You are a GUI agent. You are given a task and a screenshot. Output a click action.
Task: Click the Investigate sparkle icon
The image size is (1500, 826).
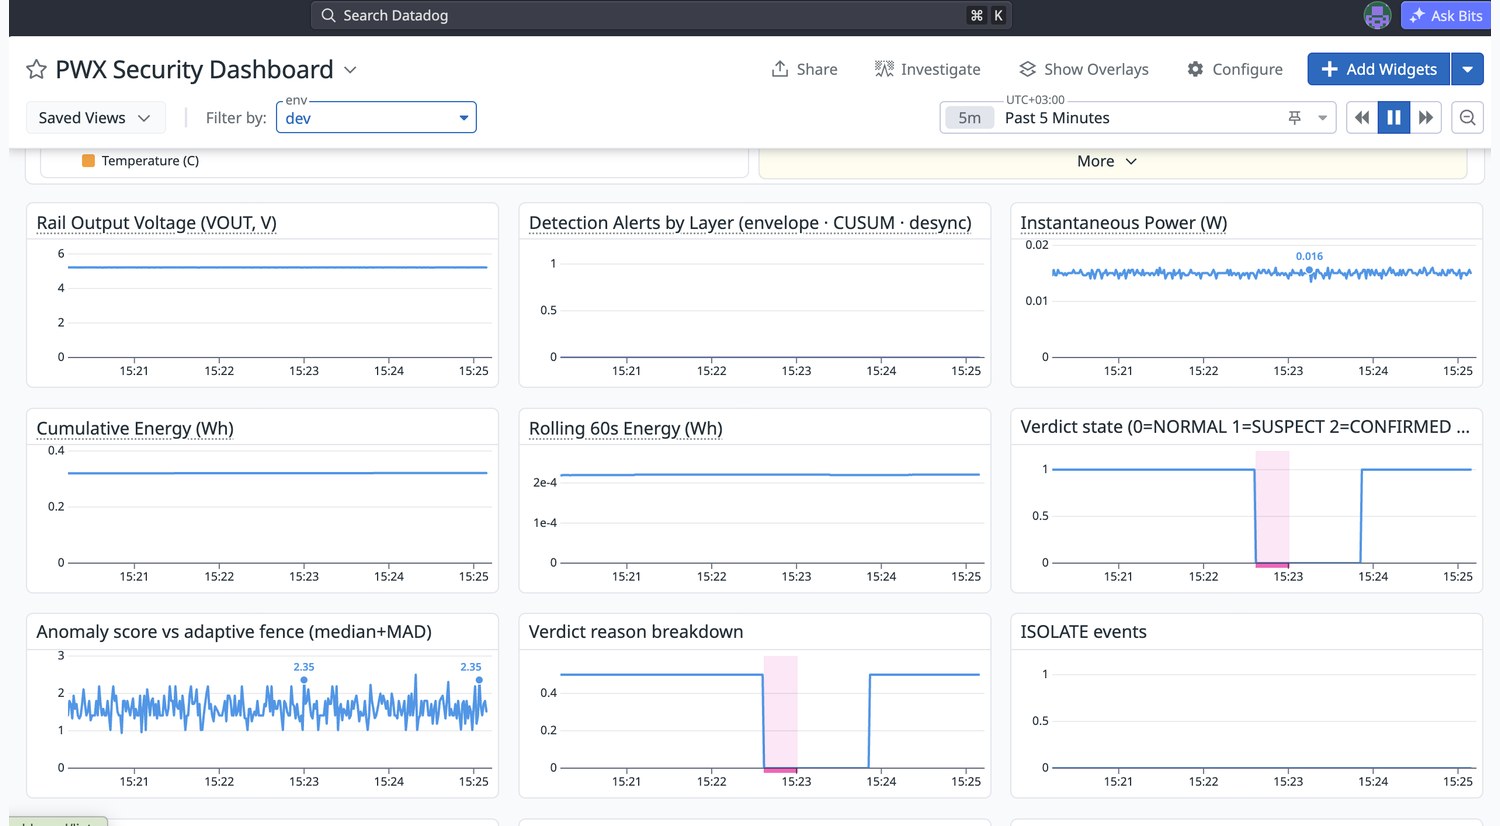[x=884, y=69]
